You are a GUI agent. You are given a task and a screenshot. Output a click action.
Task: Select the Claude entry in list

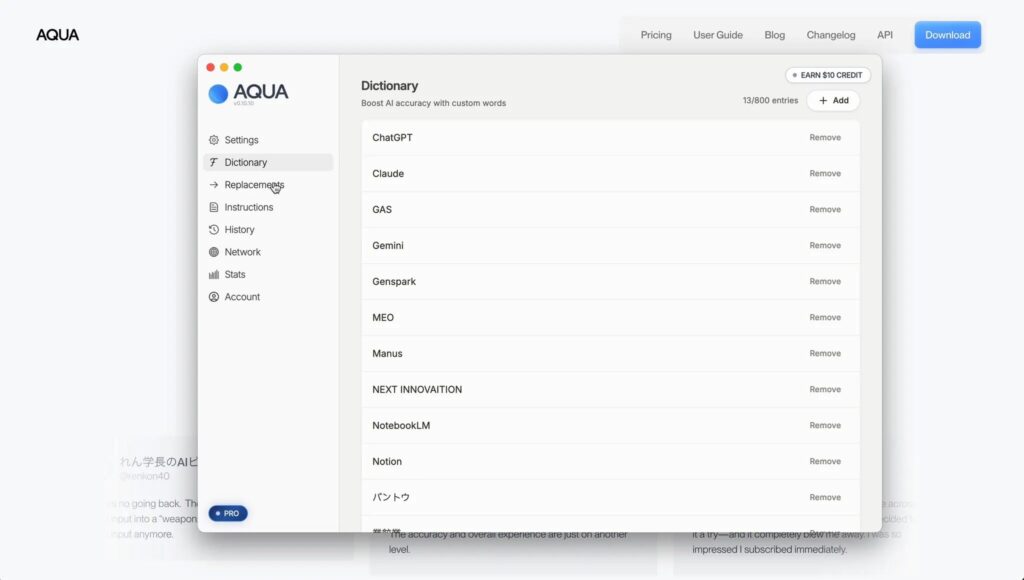pyautogui.click(x=388, y=174)
